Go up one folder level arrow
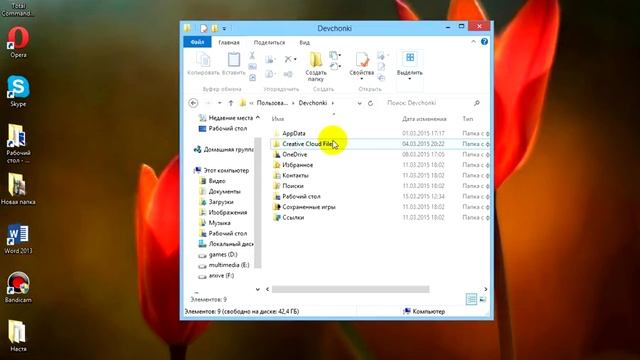The image size is (640, 360). pos(231,103)
